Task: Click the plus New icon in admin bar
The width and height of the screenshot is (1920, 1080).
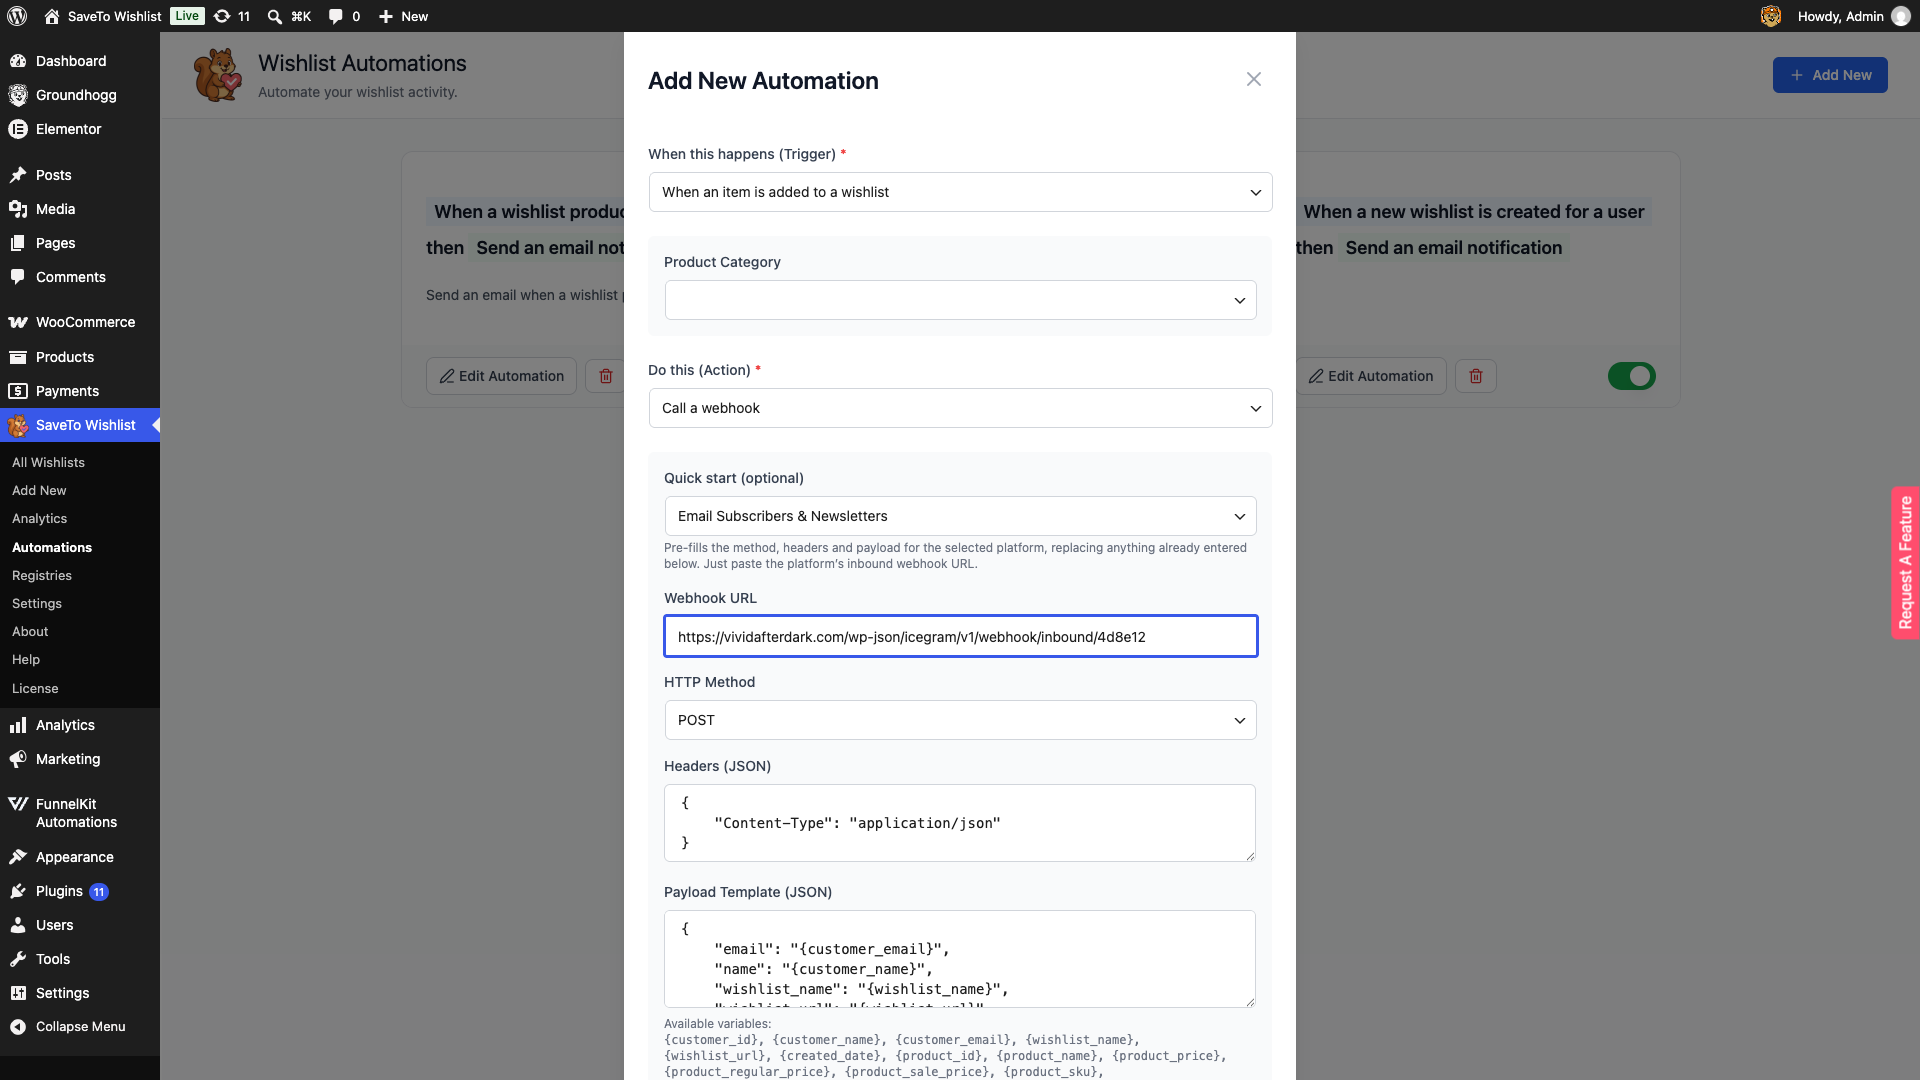Action: click(x=386, y=16)
